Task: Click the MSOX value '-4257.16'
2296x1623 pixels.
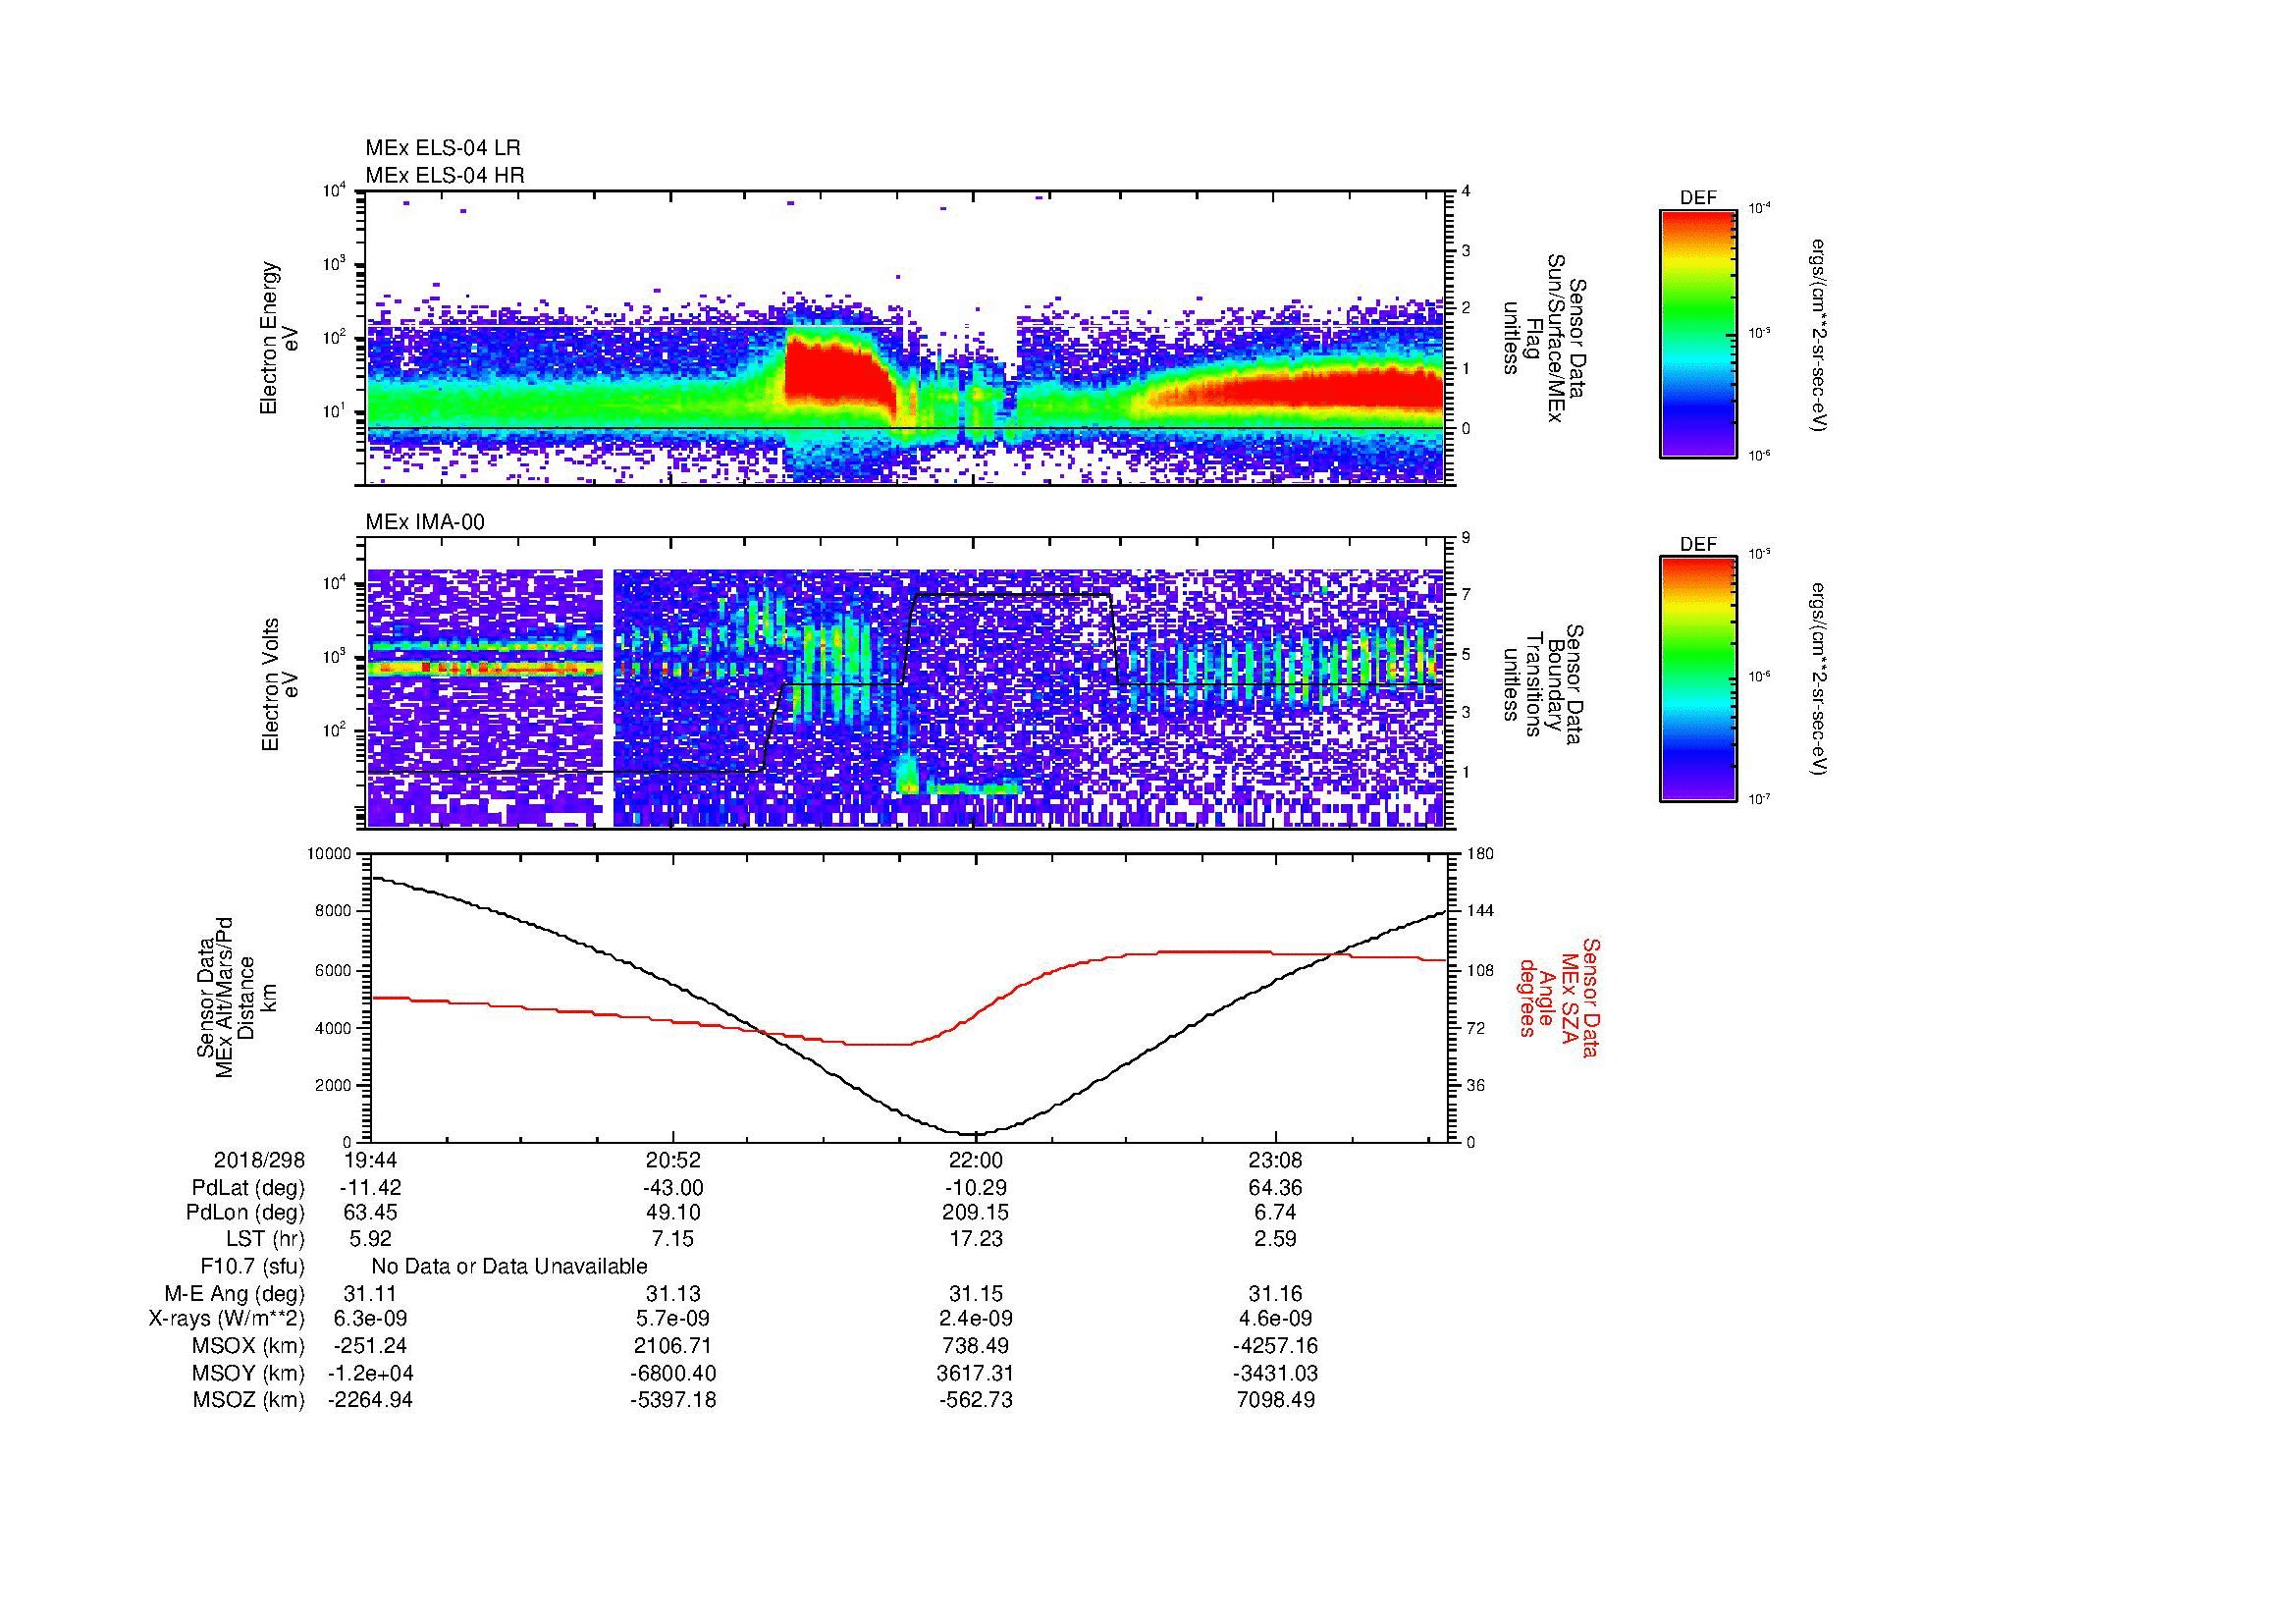Action: click(1276, 1346)
